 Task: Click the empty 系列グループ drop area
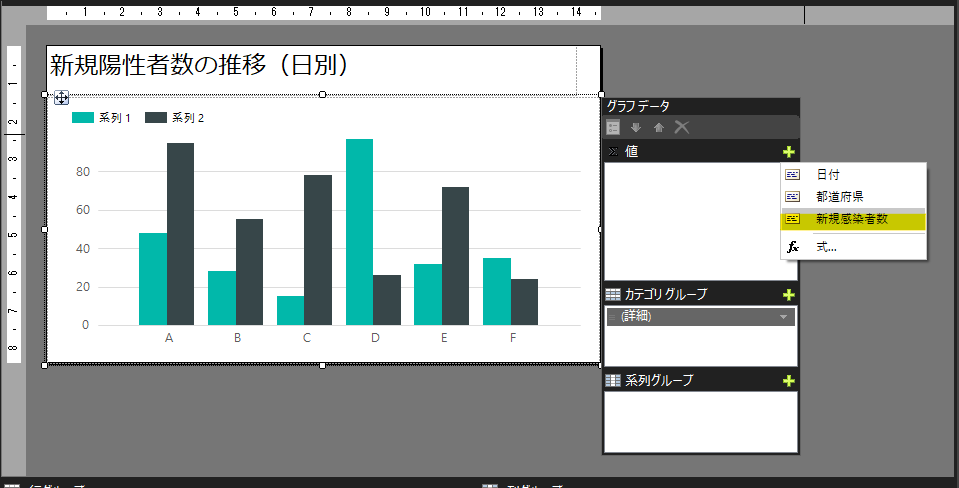point(700,421)
